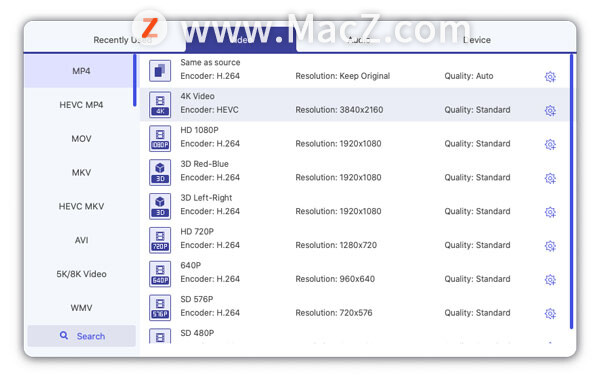
Task: Choose the 3D Left-Right preset title
Action: 206,197
